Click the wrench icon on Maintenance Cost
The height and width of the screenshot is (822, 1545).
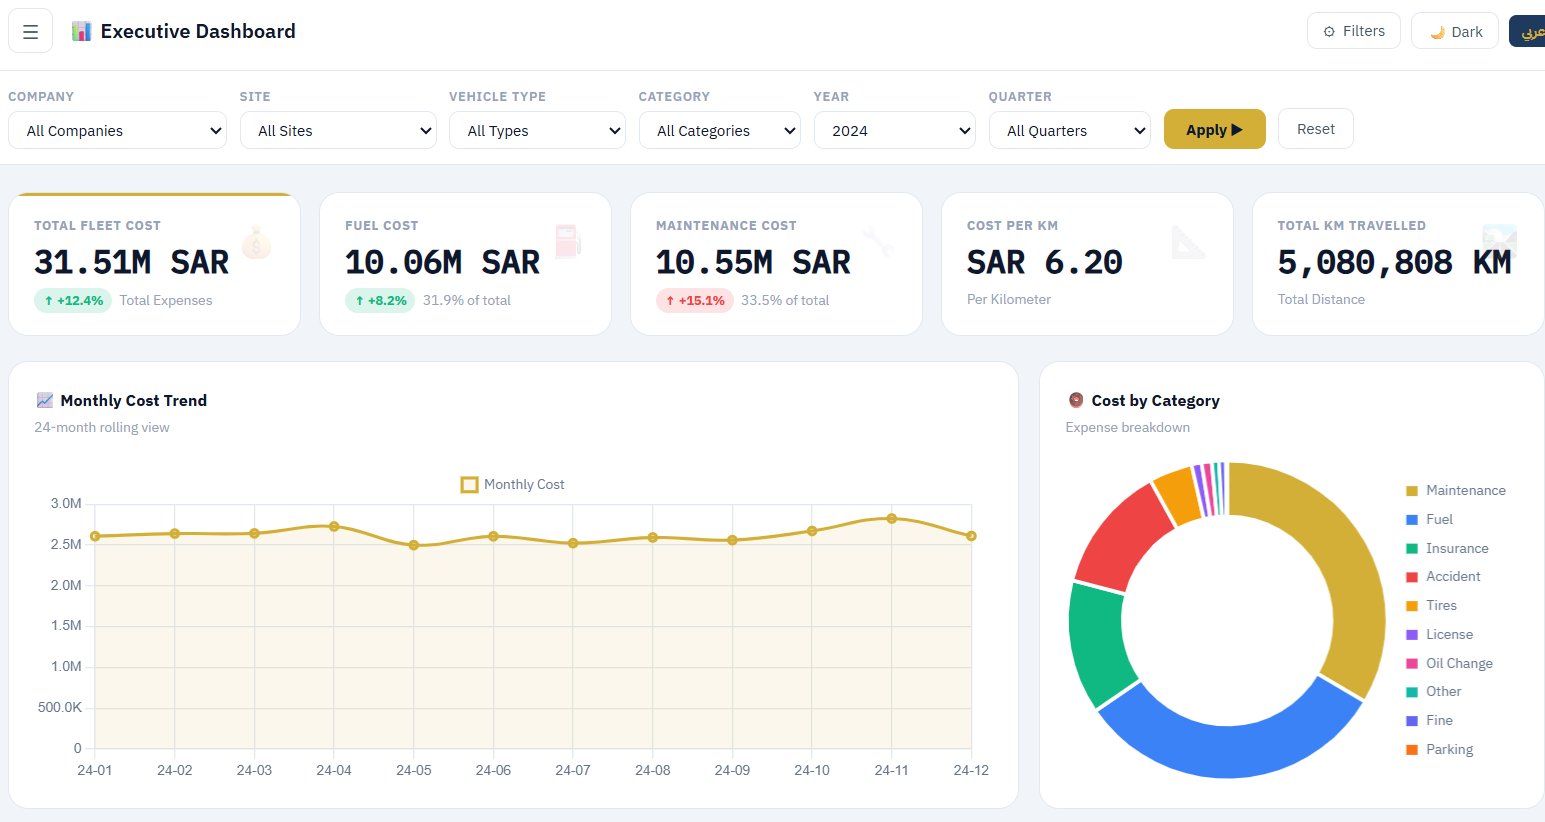[878, 242]
